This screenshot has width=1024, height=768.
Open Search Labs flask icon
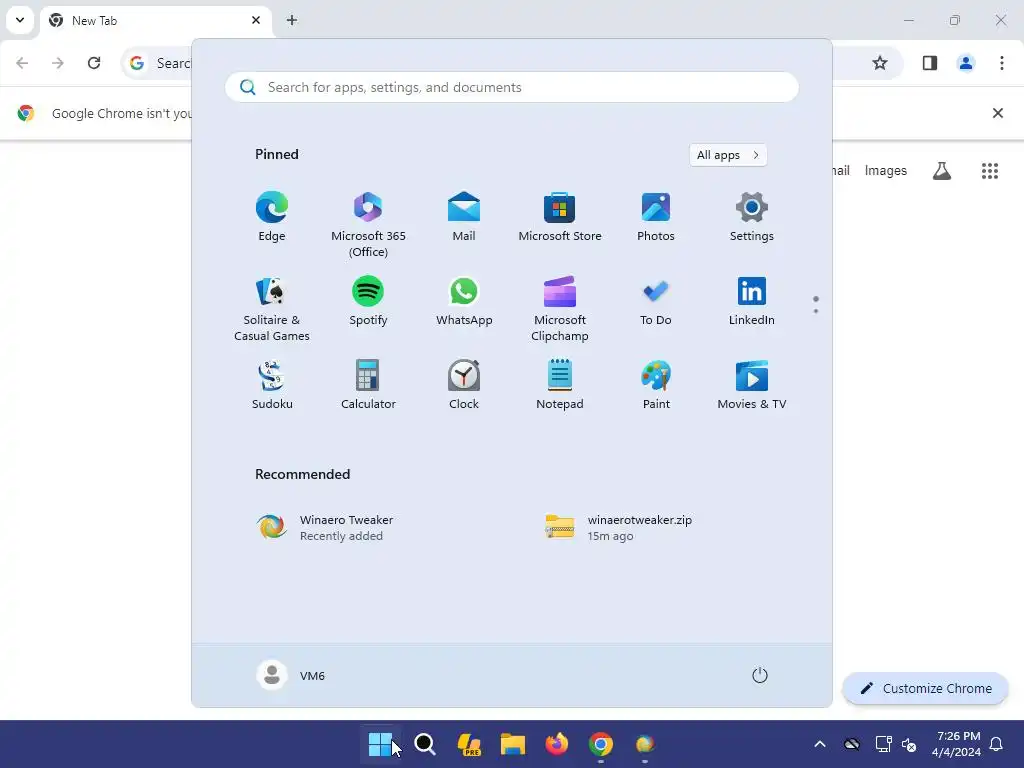click(942, 170)
